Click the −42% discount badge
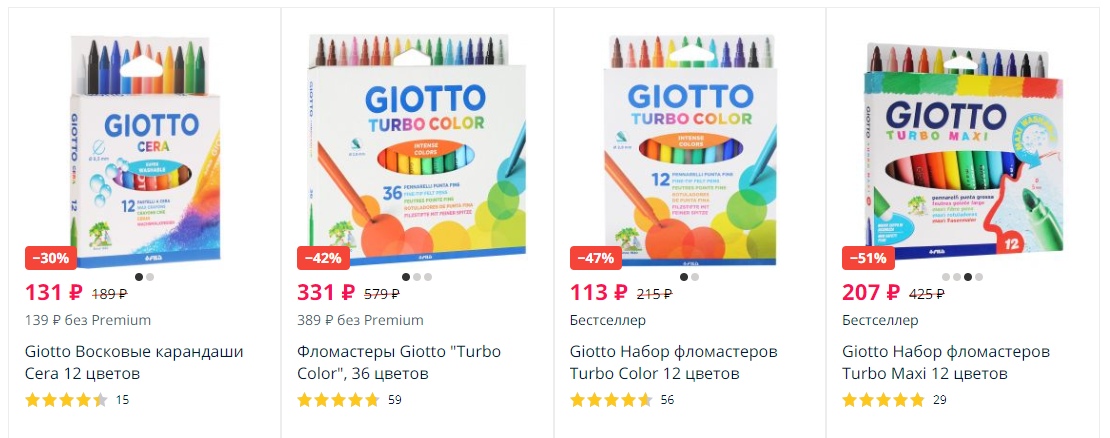The image size is (1110, 438). pos(324,258)
